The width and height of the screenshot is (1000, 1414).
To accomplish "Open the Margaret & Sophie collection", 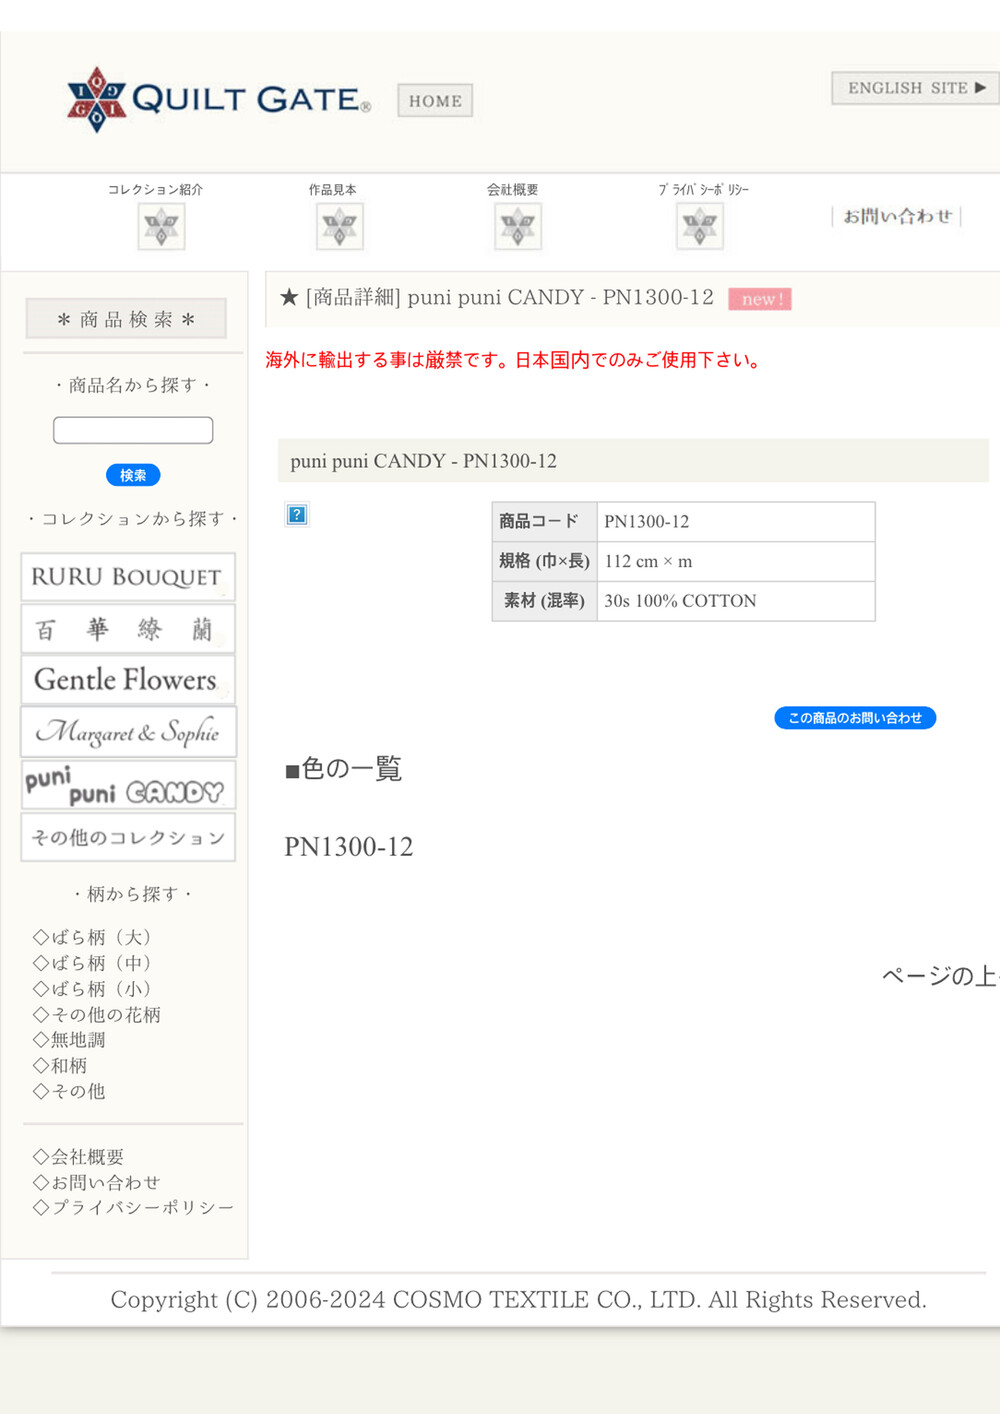I will click(x=128, y=732).
